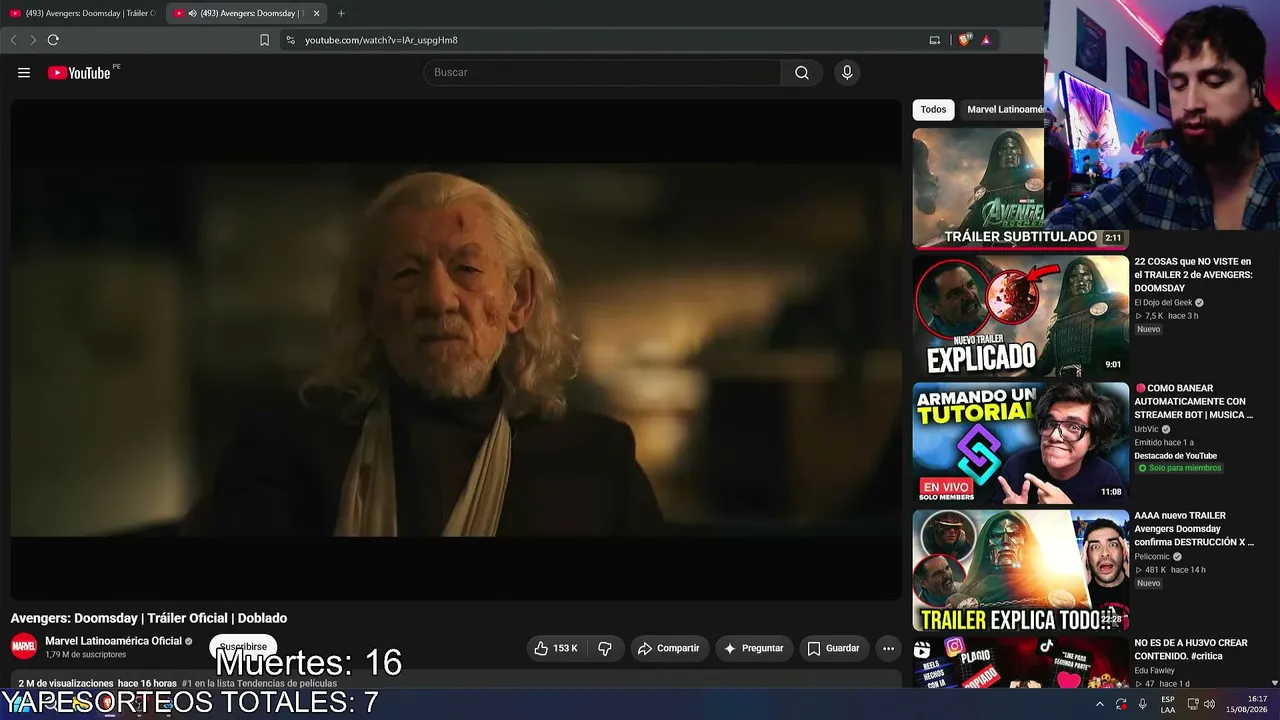Click the search magnifier button

click(x=802, y=72)
